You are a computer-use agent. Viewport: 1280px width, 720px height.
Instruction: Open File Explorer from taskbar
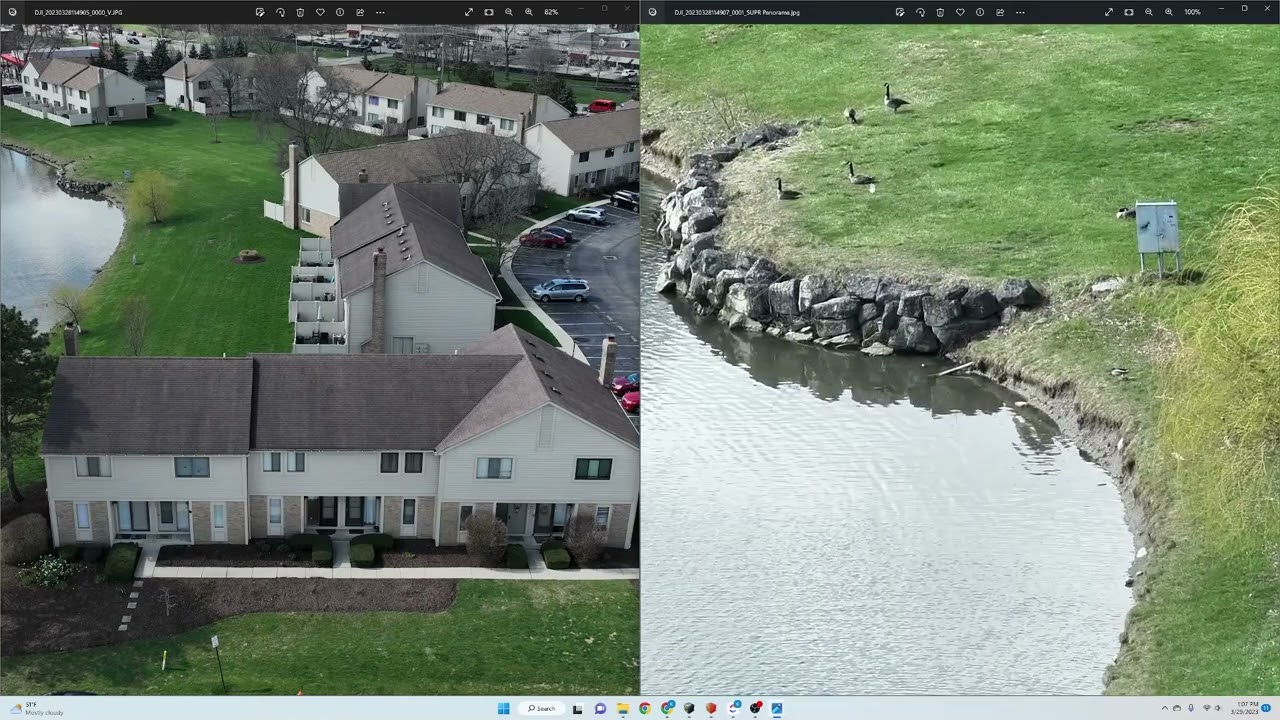click(x=622, y=708)
